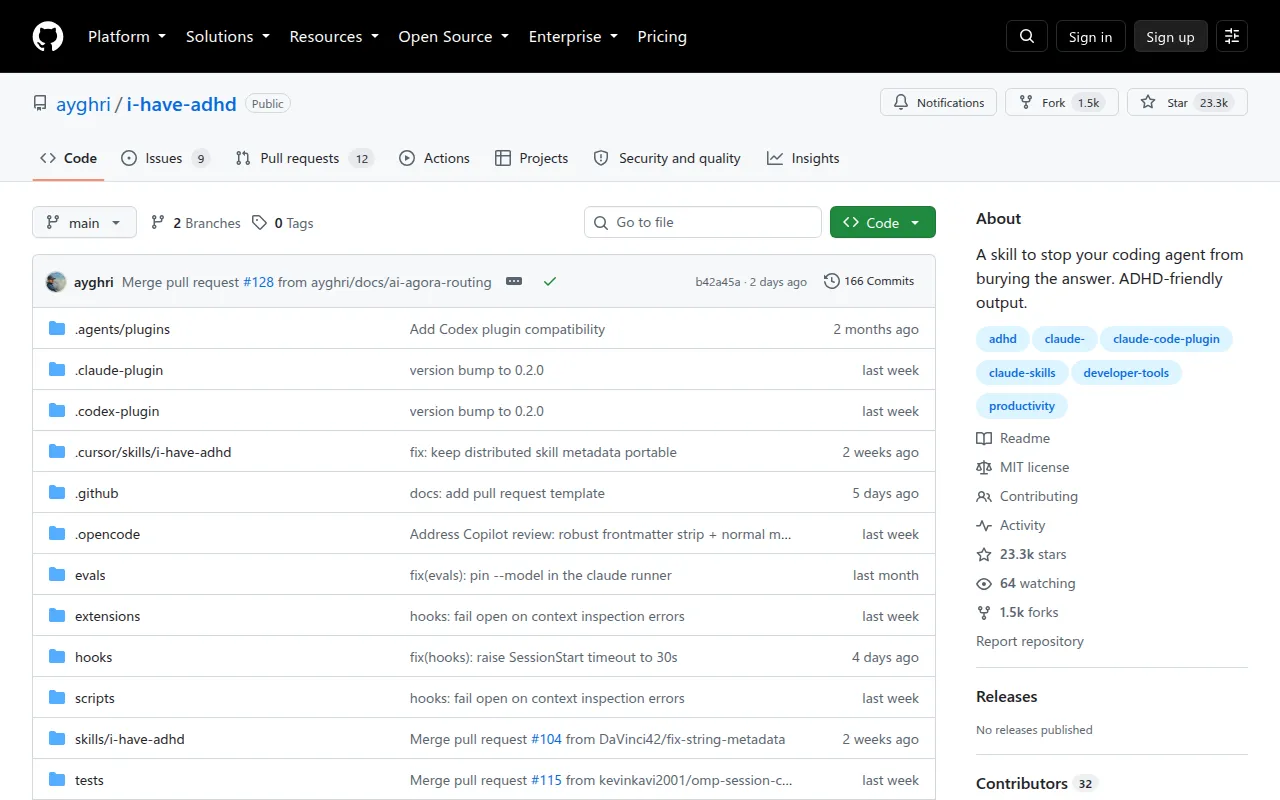Expand the commit message ellipsis
The width and height of the screenshot is (1280, 800).
coord(514,282)
